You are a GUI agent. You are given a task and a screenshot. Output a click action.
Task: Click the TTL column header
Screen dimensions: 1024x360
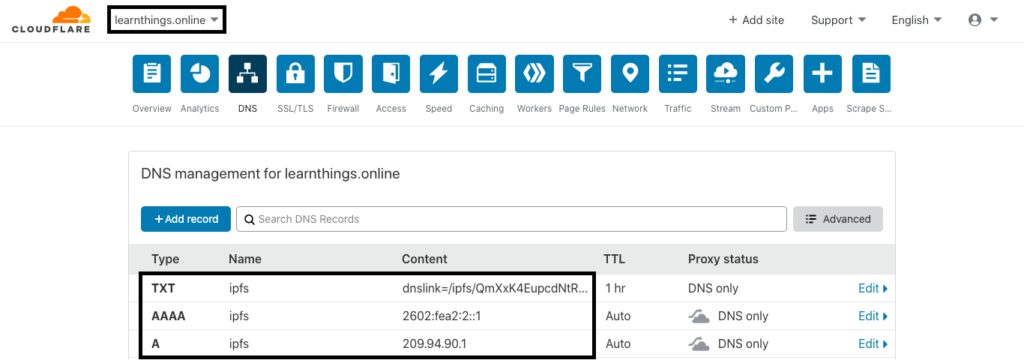[615, 259]
